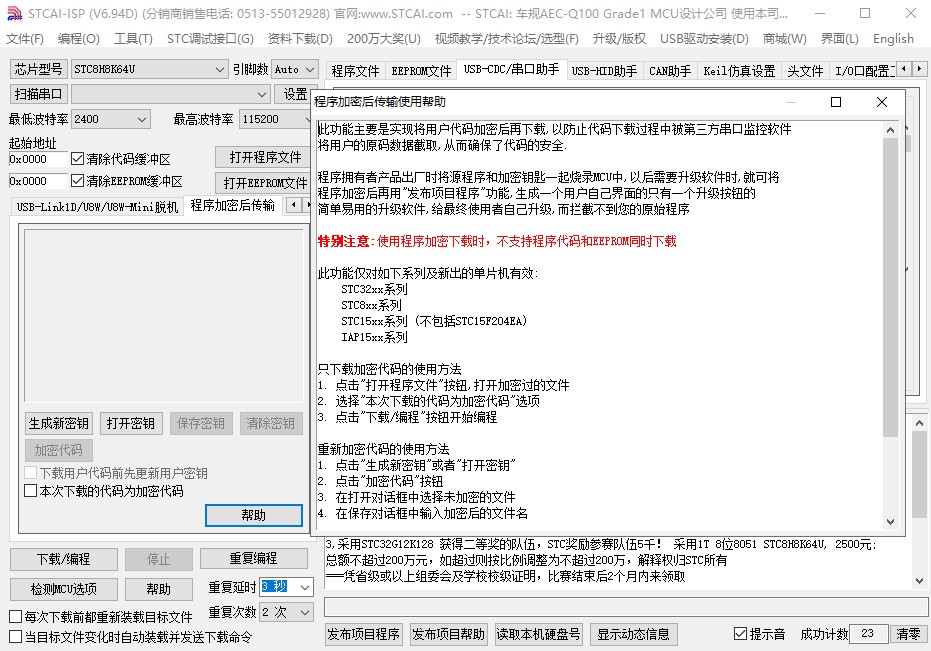931x651 pixels.
Task: Click the 读取本机硬盘号 button
Action: click(538, 634)
